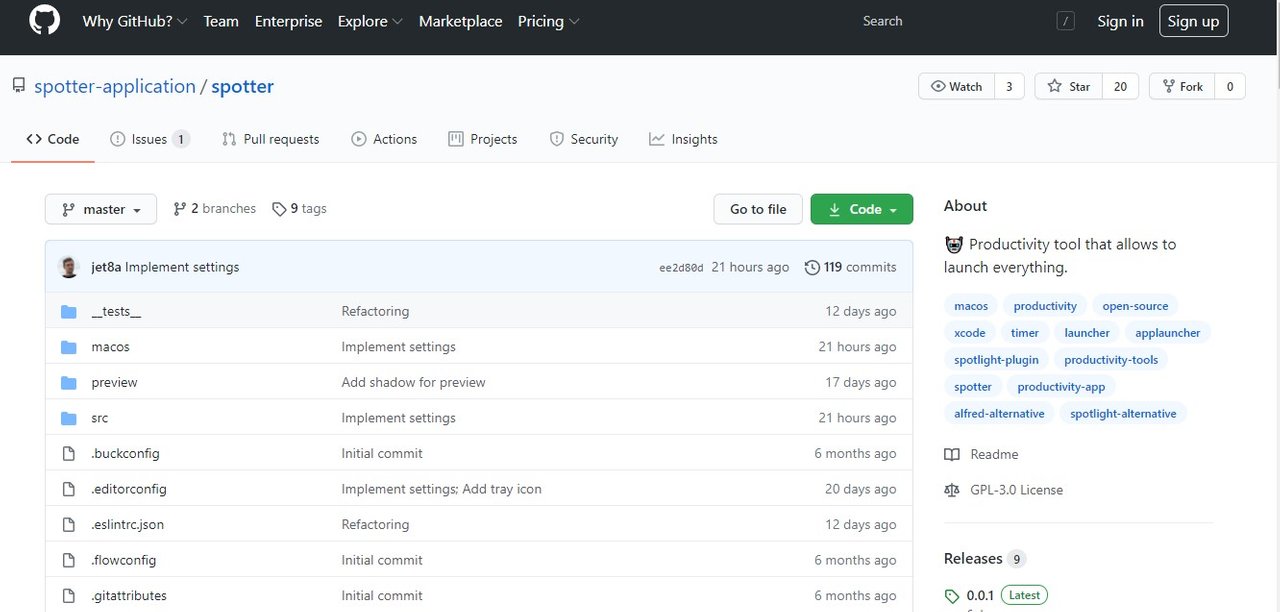Click the .buckconfig file icon

pyautogui.click(x=69, y=453)
